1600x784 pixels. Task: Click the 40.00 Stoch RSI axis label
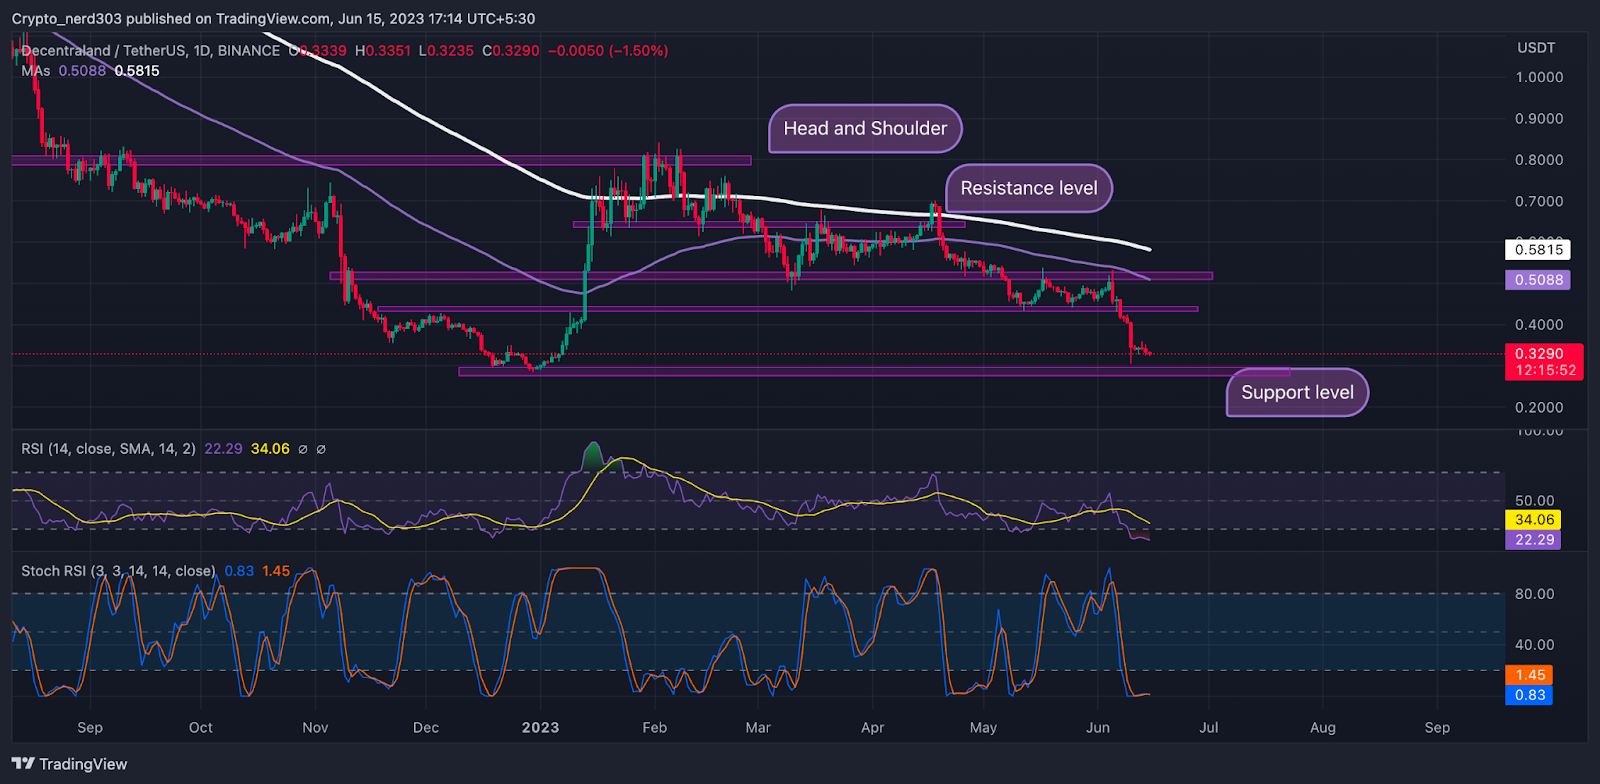[1534, 645]
